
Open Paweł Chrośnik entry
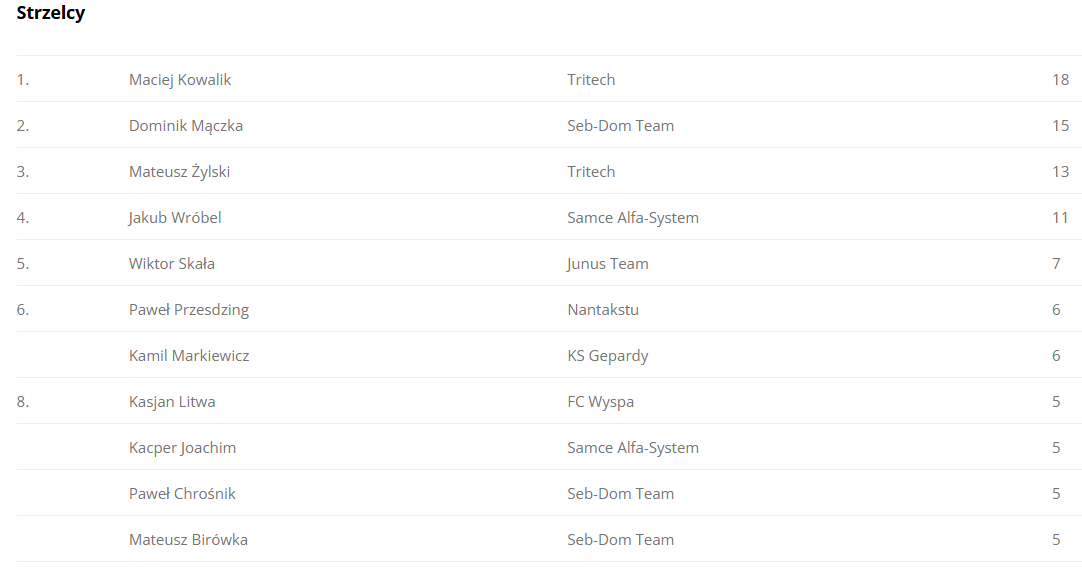(x=182, y=493)
